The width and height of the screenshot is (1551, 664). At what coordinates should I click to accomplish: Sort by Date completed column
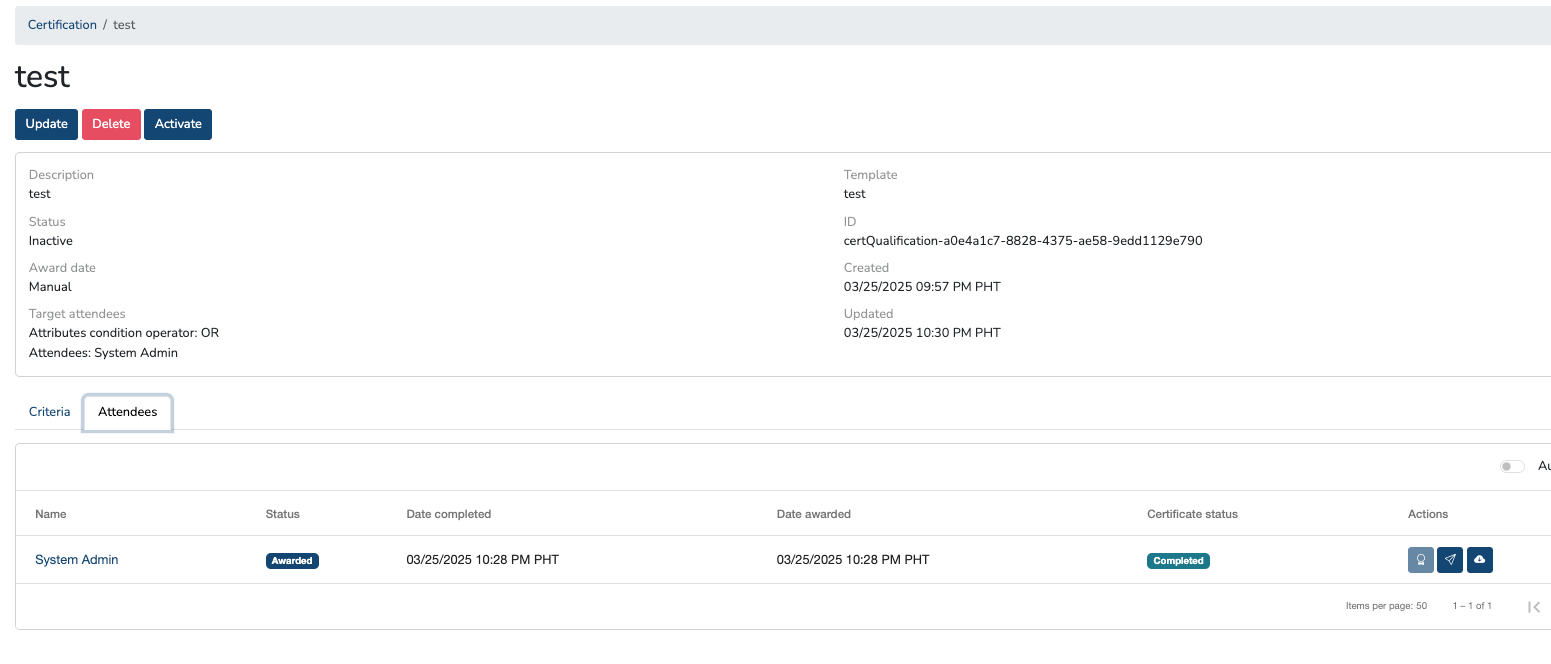(448, 514)
